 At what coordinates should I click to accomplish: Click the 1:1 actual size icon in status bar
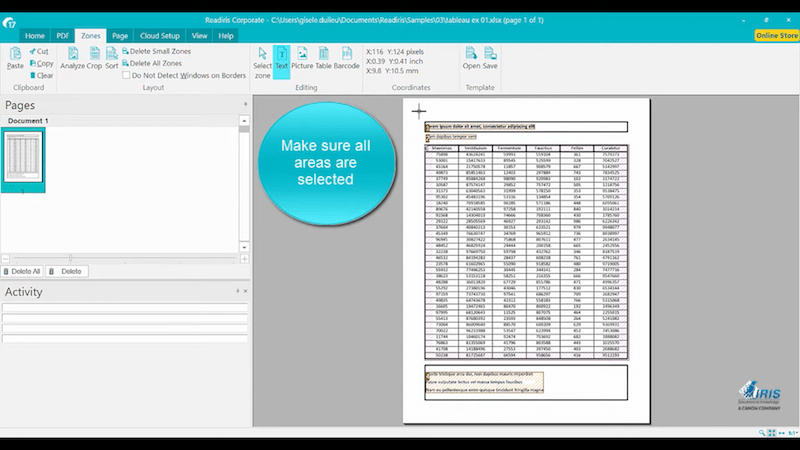tap(792, 433)
